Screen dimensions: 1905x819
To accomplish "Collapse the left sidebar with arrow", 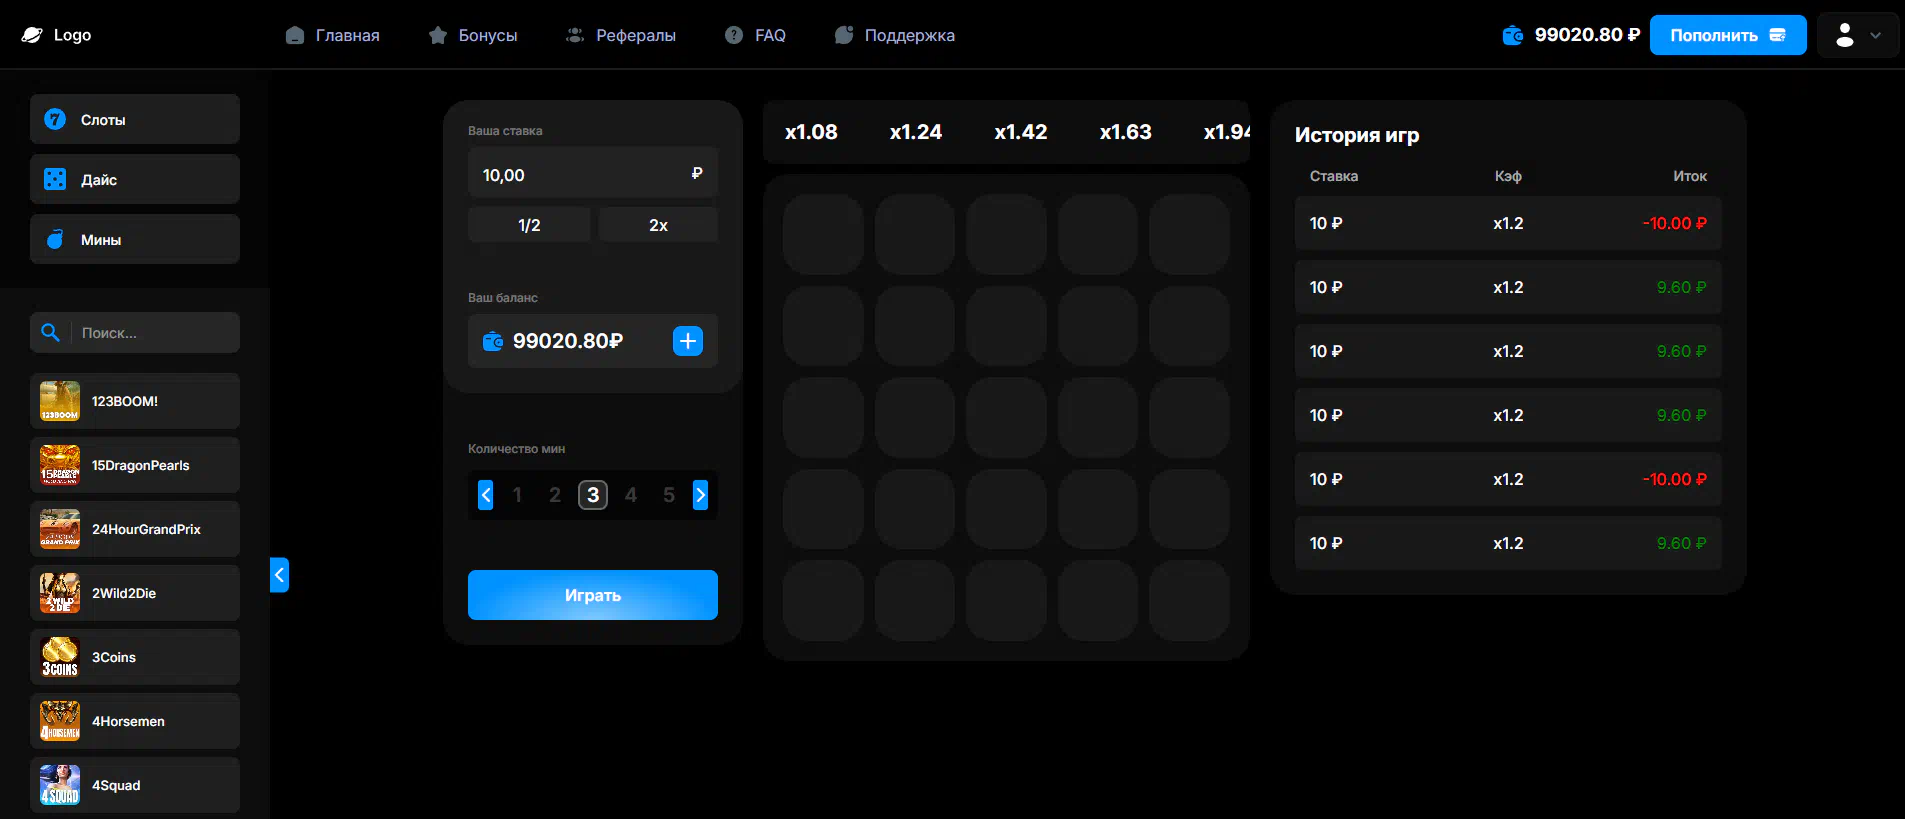I will [x=279, y=575].
